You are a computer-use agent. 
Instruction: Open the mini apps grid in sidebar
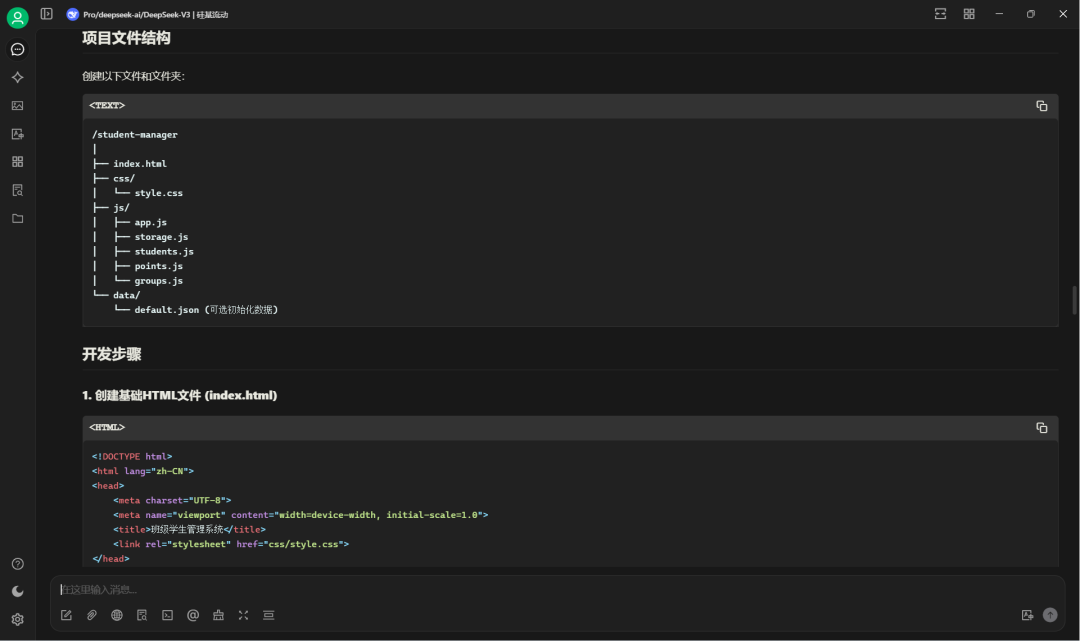18,162
